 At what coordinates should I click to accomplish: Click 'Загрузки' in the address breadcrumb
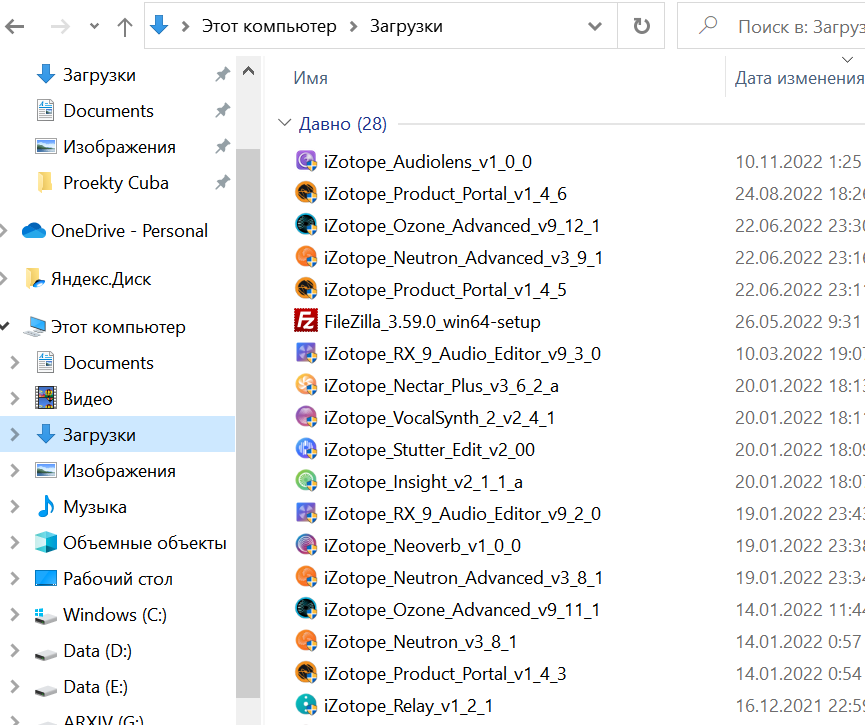pyautogui.click(x=406, y=26)
